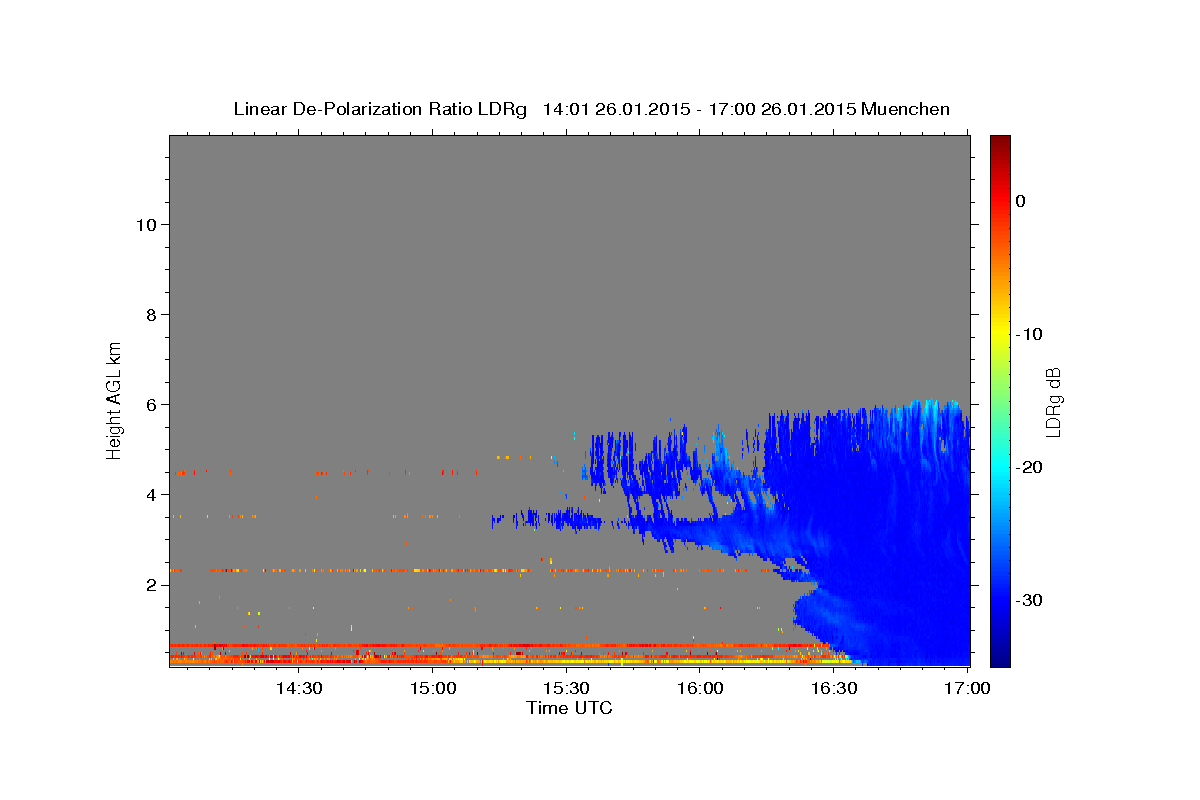Click the colorbar value label 0
The width and height of the screenshot is (1200, 800).
pos(1021,201)
